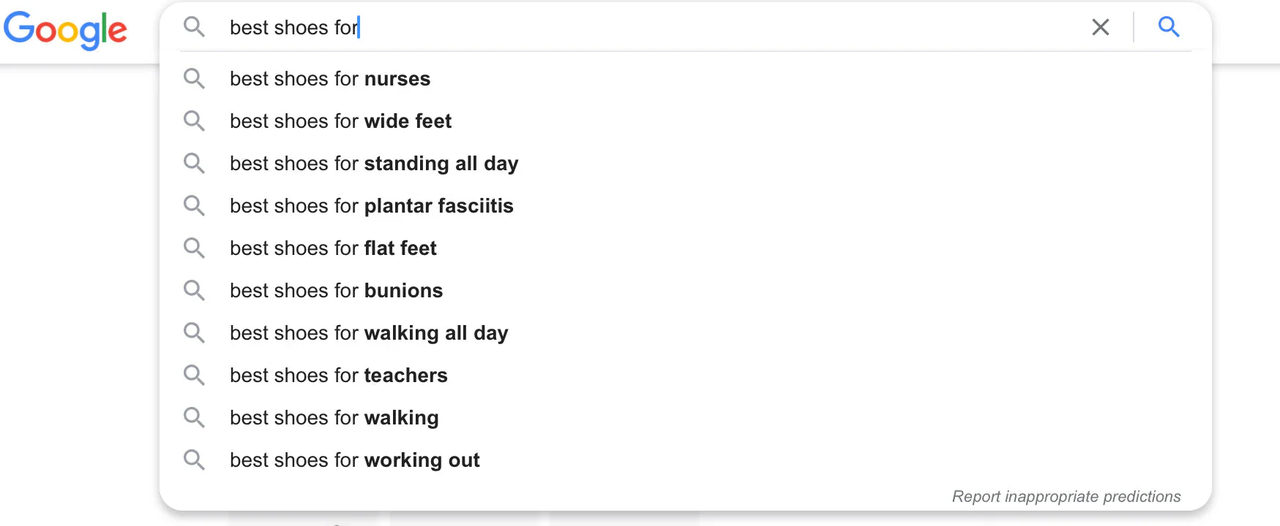This screenshot has height=526, width=1280.
Task: Select 'best shoes for plantar fasciitis'
Action: tap(371, 206)
